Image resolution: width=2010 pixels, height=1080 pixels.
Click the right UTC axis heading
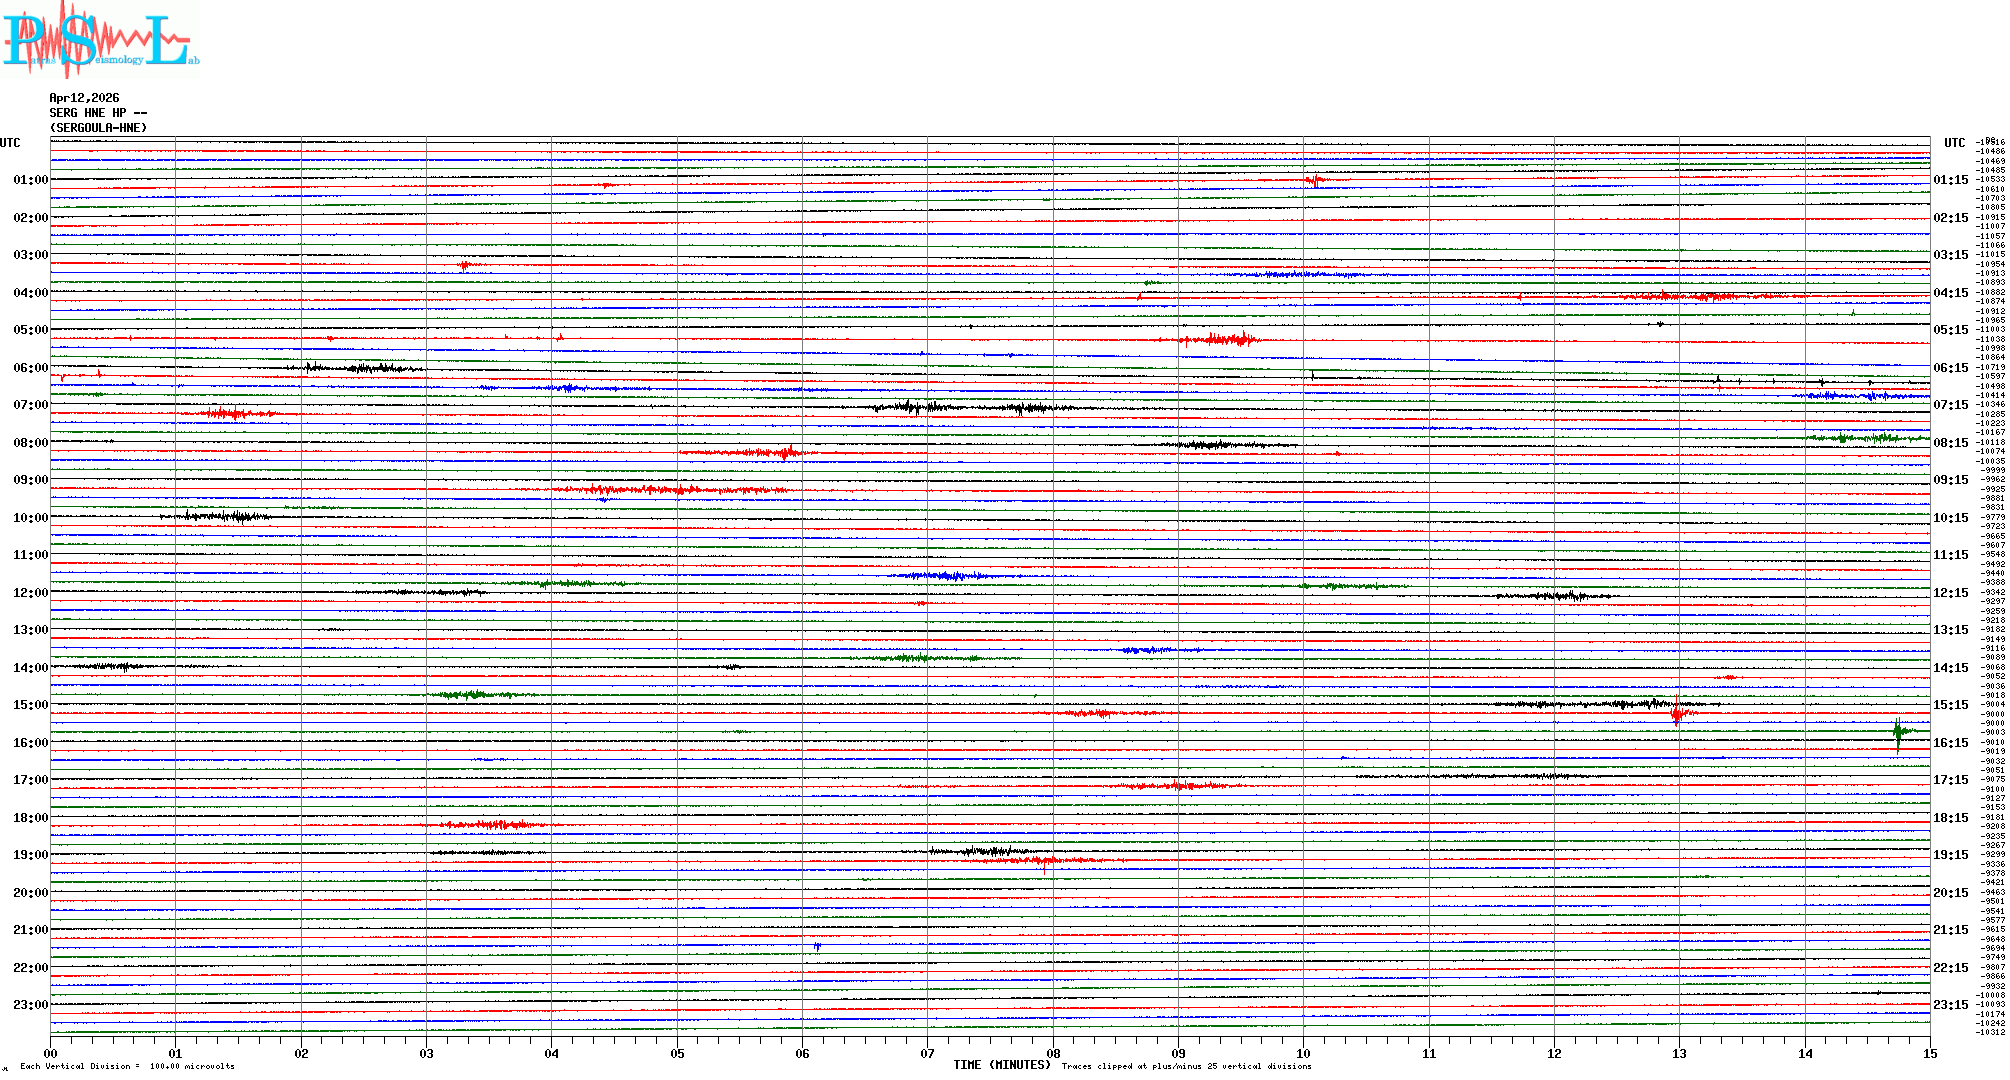pos(1954,143)
